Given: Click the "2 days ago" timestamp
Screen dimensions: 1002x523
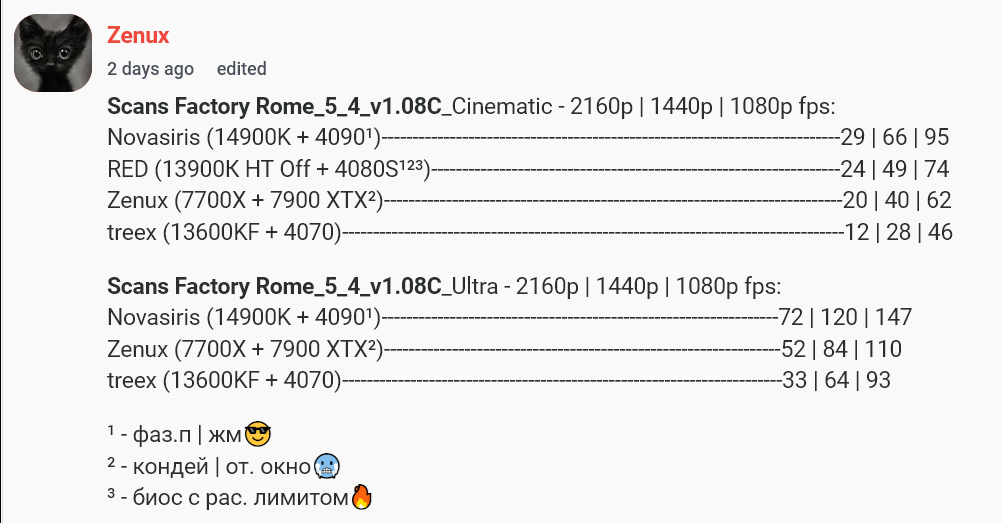Looking at the screenshot, I should pos(150,69).
